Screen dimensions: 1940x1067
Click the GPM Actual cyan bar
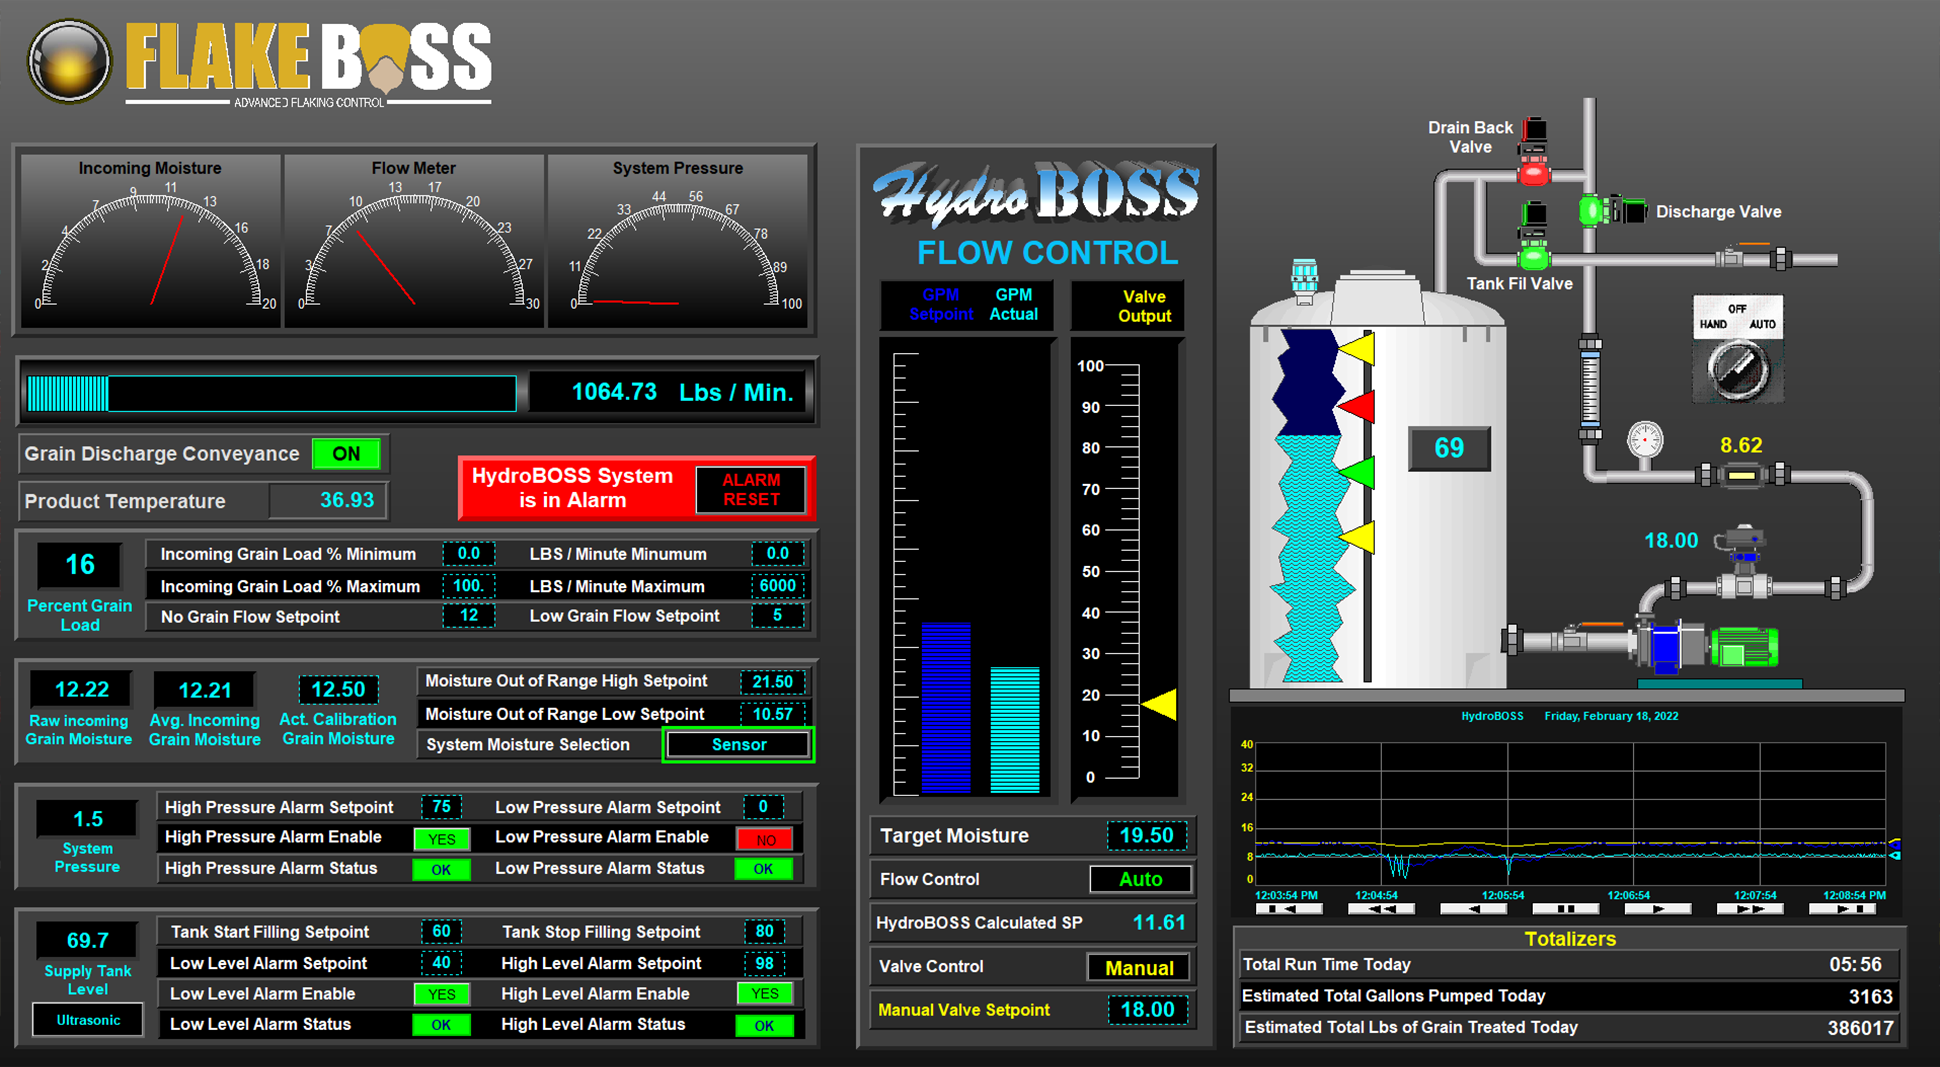(x=1014, y=730)
